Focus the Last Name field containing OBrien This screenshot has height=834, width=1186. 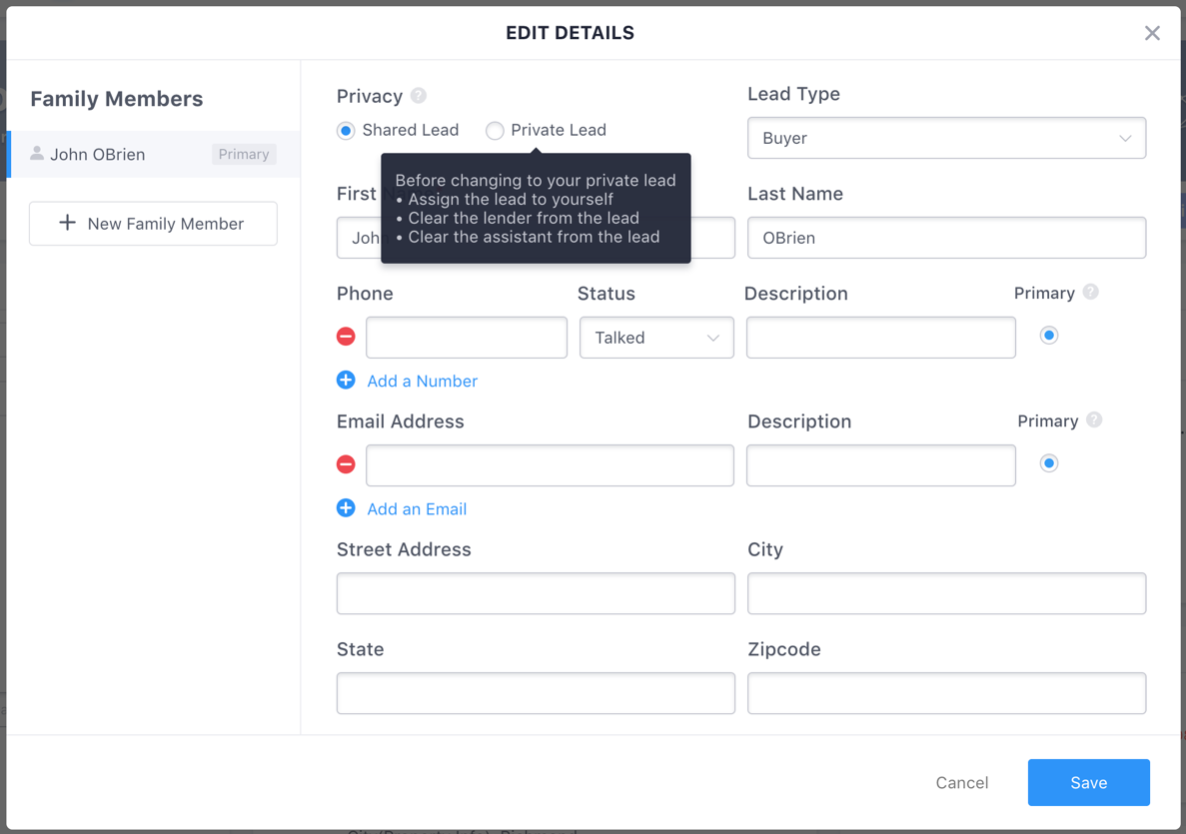pos(946,237)
